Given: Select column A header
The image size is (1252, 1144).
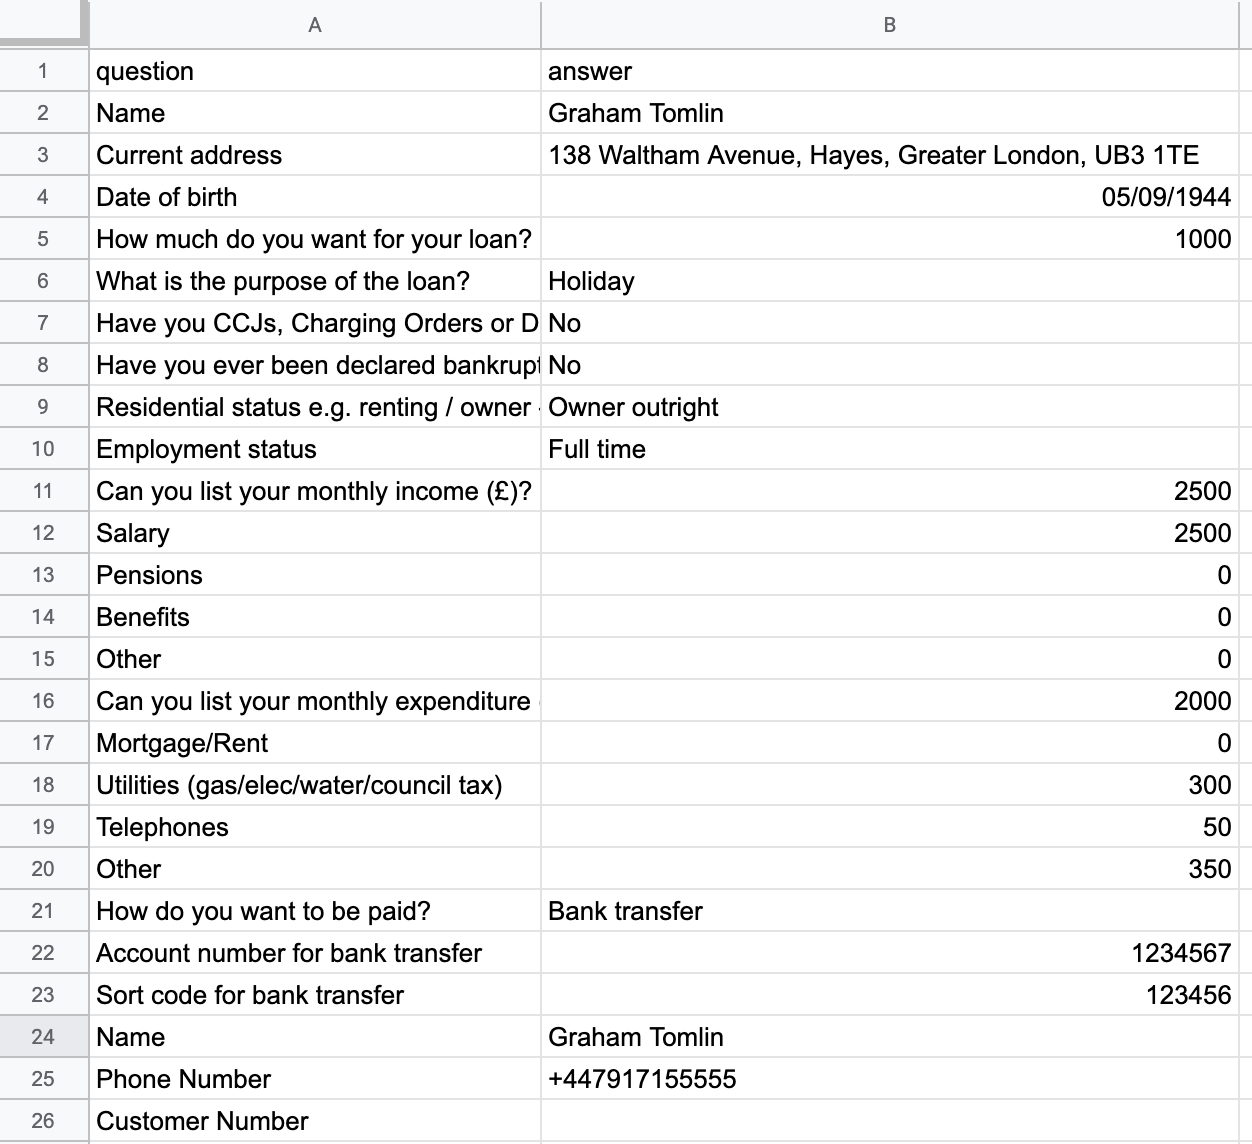Looking at the screenshot, I should pos(315,25).
